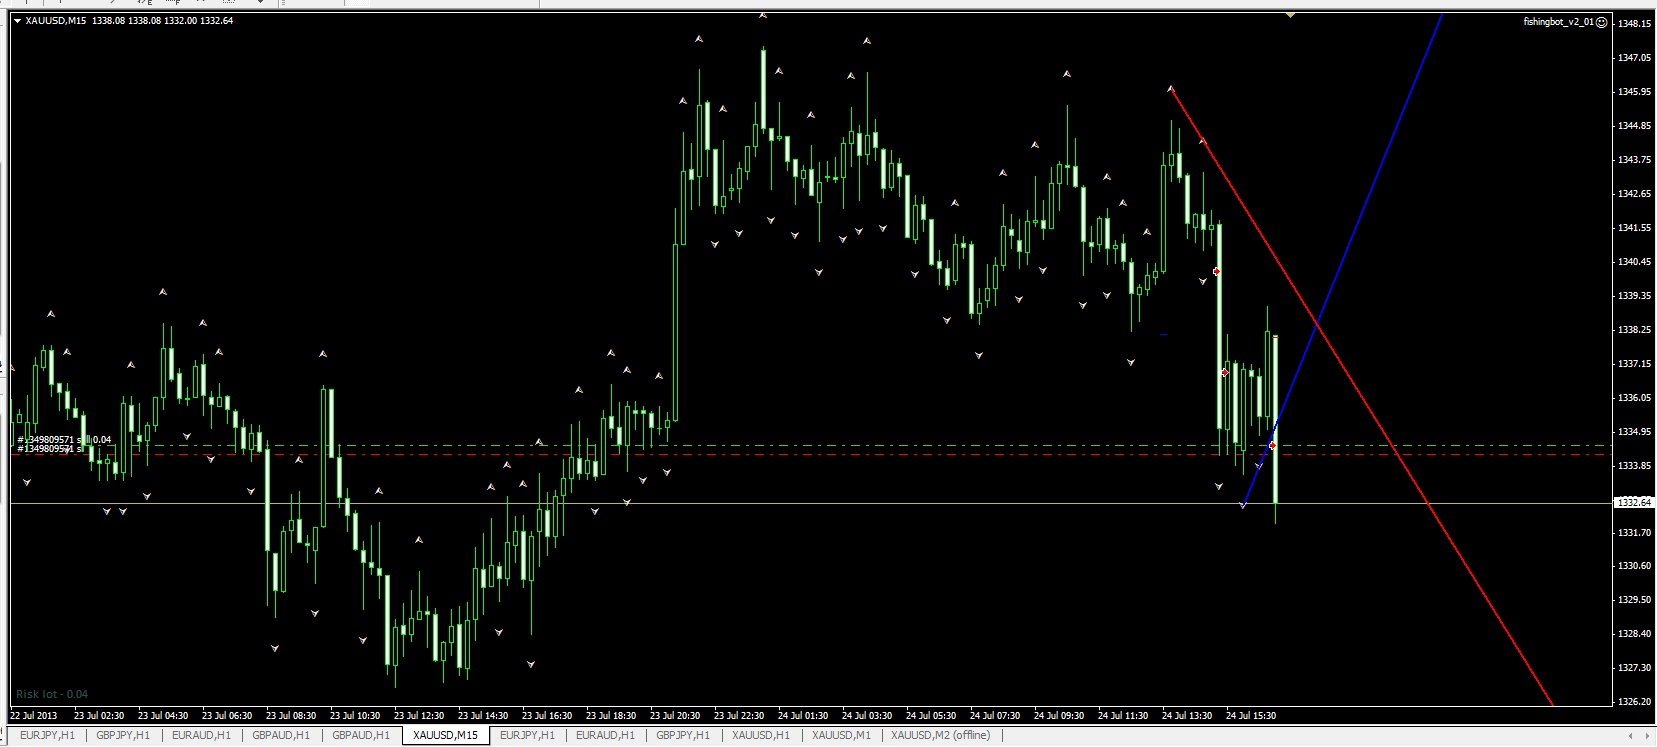1657x747 pixels.
Task: Click the fishingbot_v2_01 expert name
Action: click(1558, 22)
